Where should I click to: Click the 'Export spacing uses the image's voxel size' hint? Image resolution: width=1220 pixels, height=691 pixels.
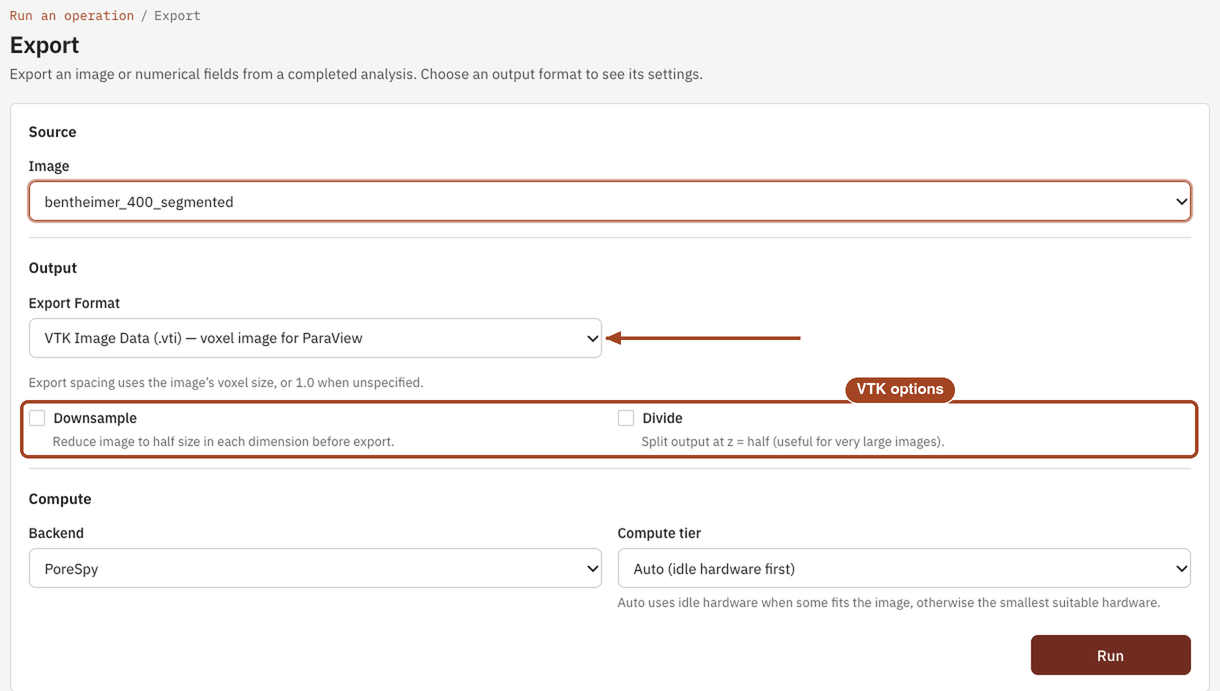tap(226, 382)
